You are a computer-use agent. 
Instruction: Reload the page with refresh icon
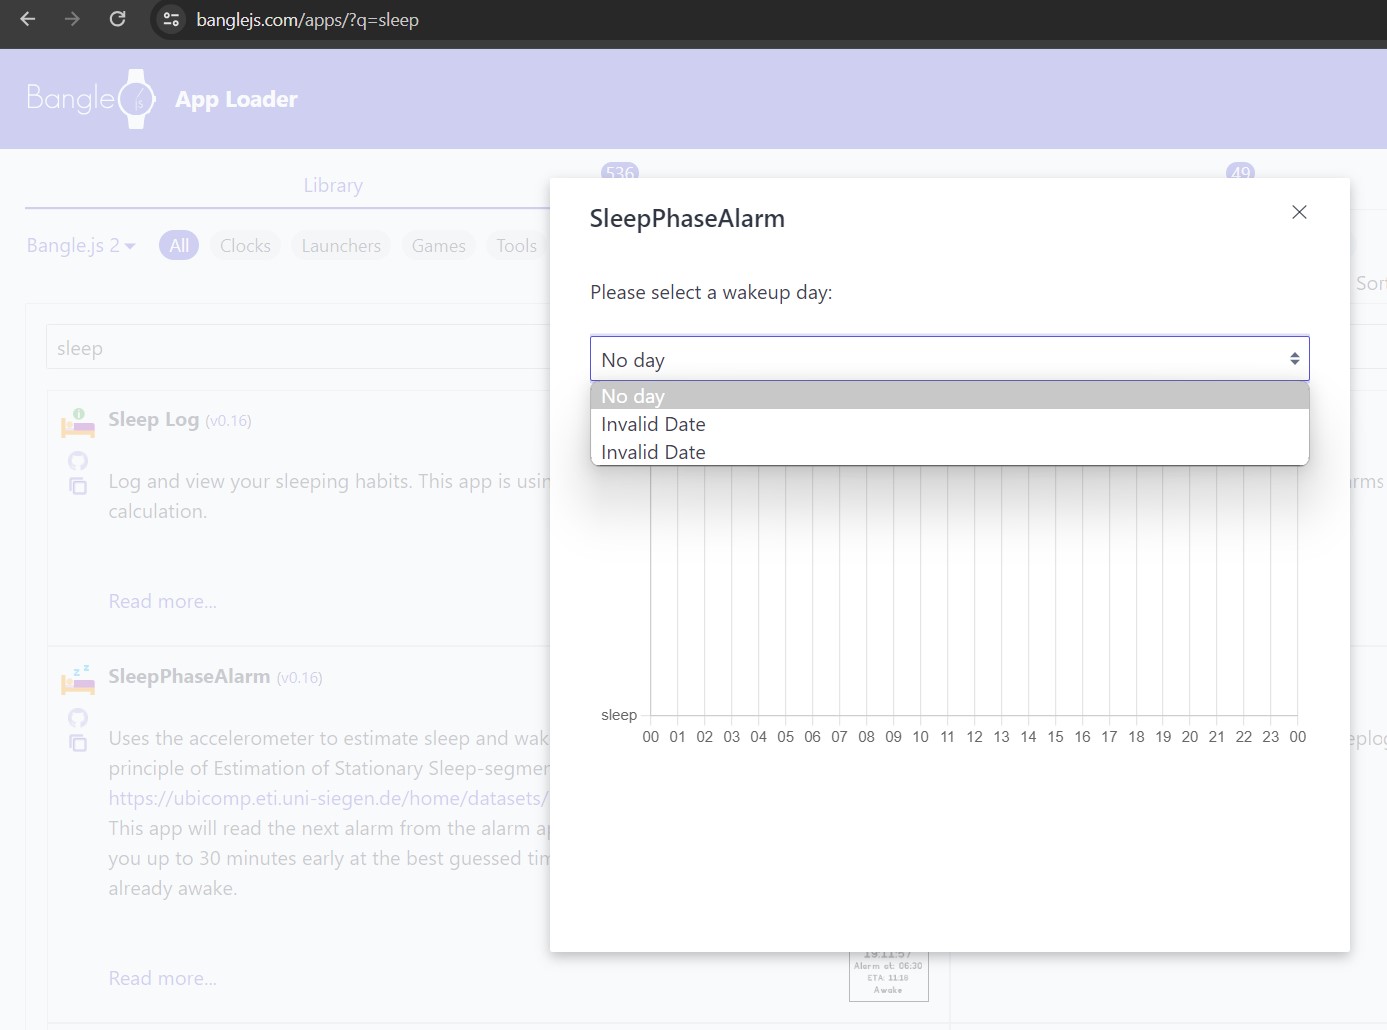(117, 19)
